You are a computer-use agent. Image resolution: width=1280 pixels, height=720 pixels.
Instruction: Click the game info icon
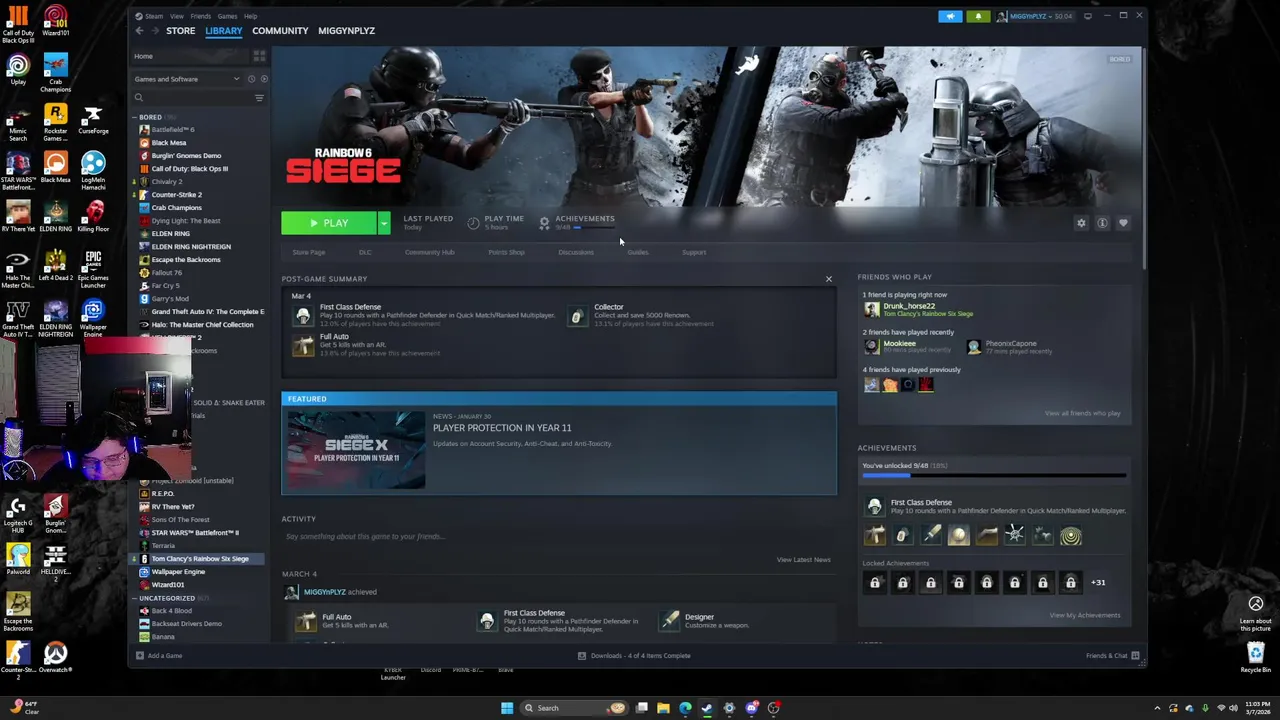pos(1102,223)
